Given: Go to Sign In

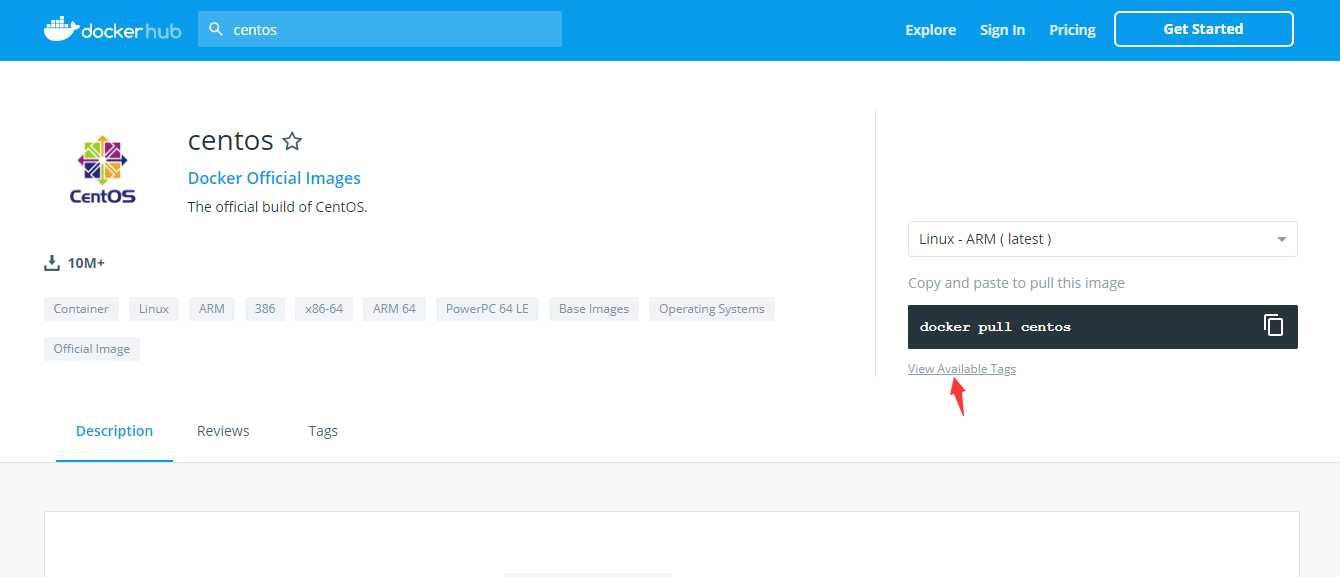Looking at the screenshot, I should pyautogui.click(x=1002, y=30).
